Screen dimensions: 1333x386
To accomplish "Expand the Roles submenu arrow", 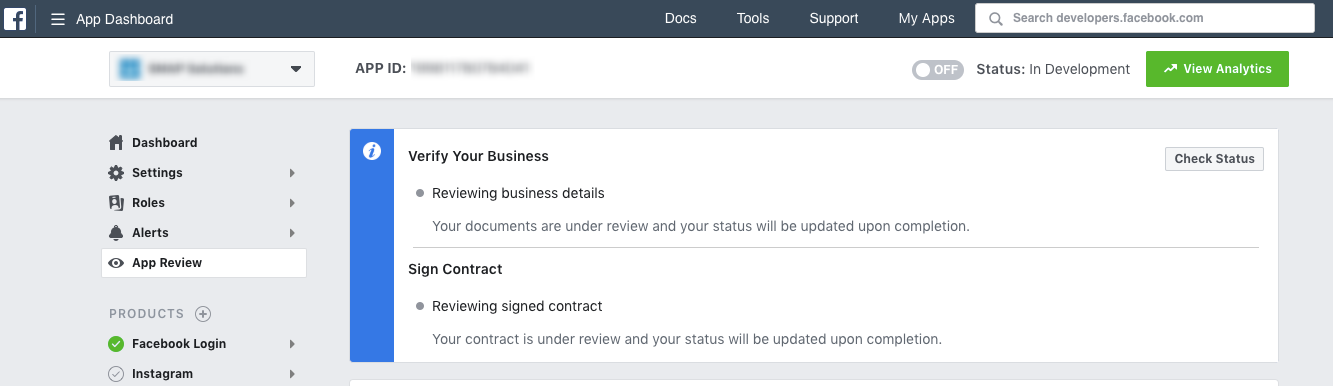I will 292,203.
